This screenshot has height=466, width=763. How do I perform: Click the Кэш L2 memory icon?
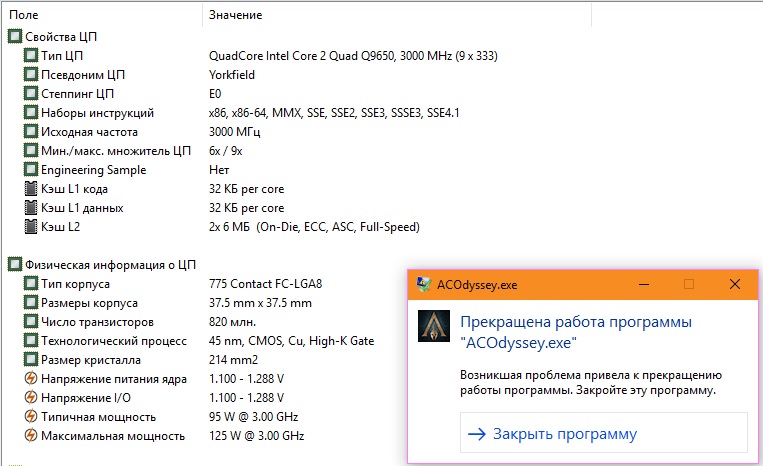tap(31, 227)
